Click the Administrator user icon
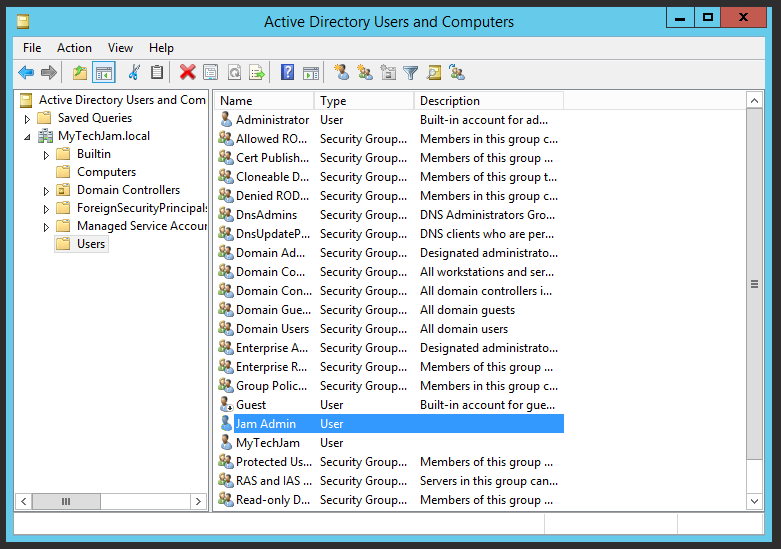Screen dimensions: 781x549 226,120
